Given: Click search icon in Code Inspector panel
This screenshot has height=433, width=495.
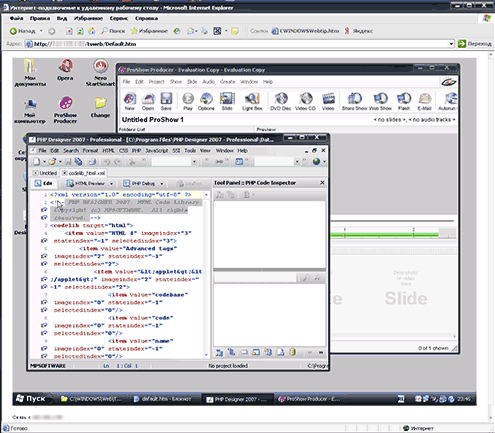Looking at the screenshot, I should point(305,277).
